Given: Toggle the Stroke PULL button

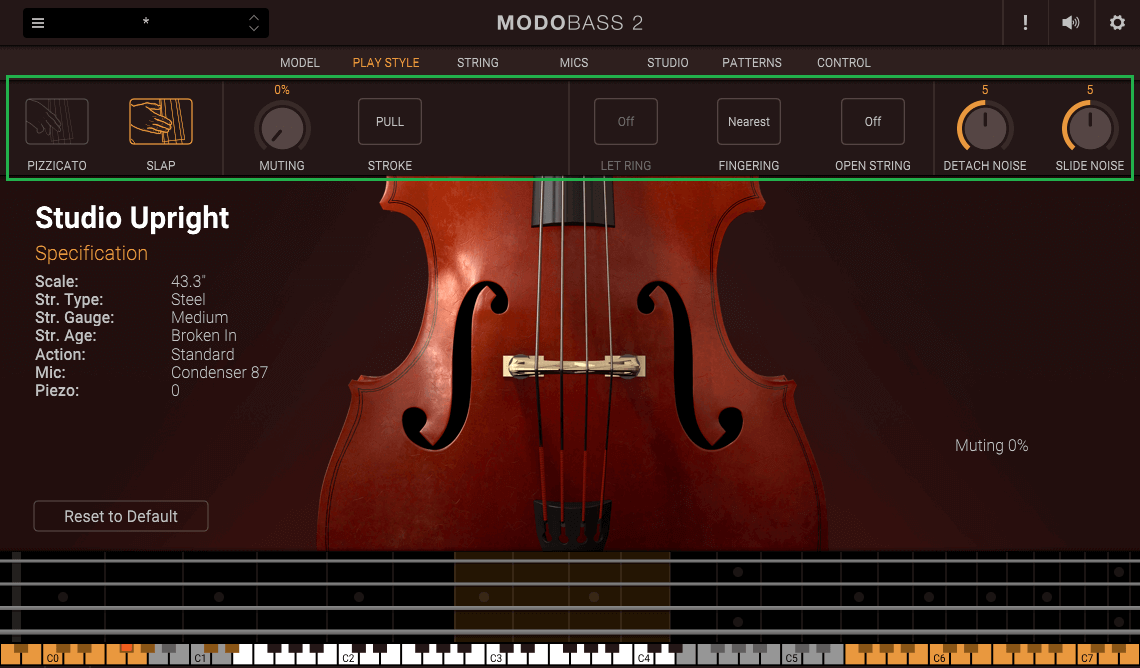Looking at the screenshot, I should tap(390, 121).
